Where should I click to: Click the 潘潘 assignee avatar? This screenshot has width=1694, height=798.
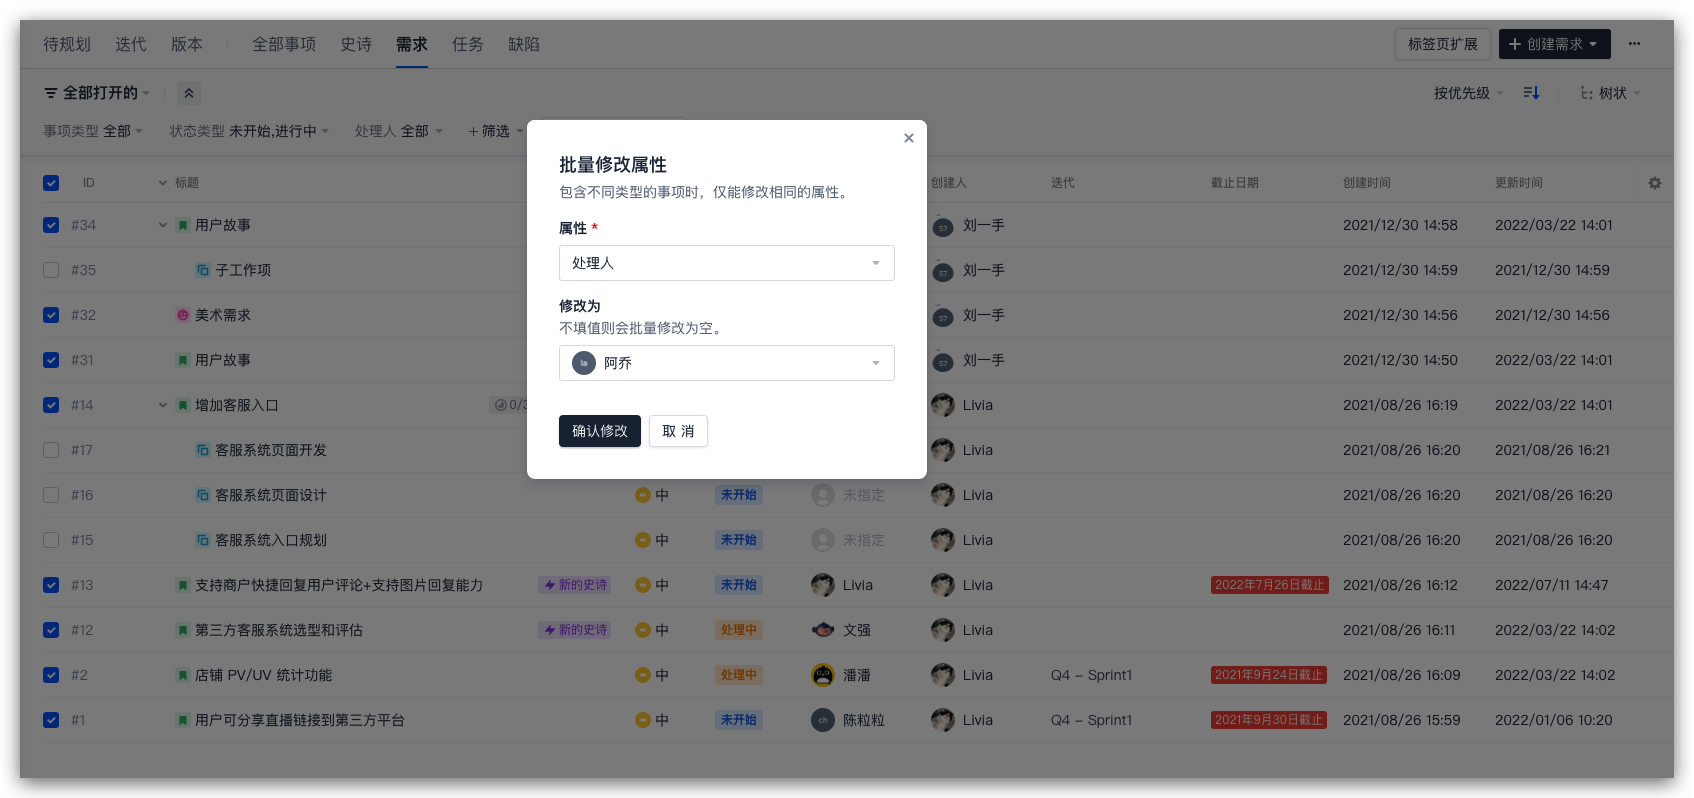(x=823, y=675)
